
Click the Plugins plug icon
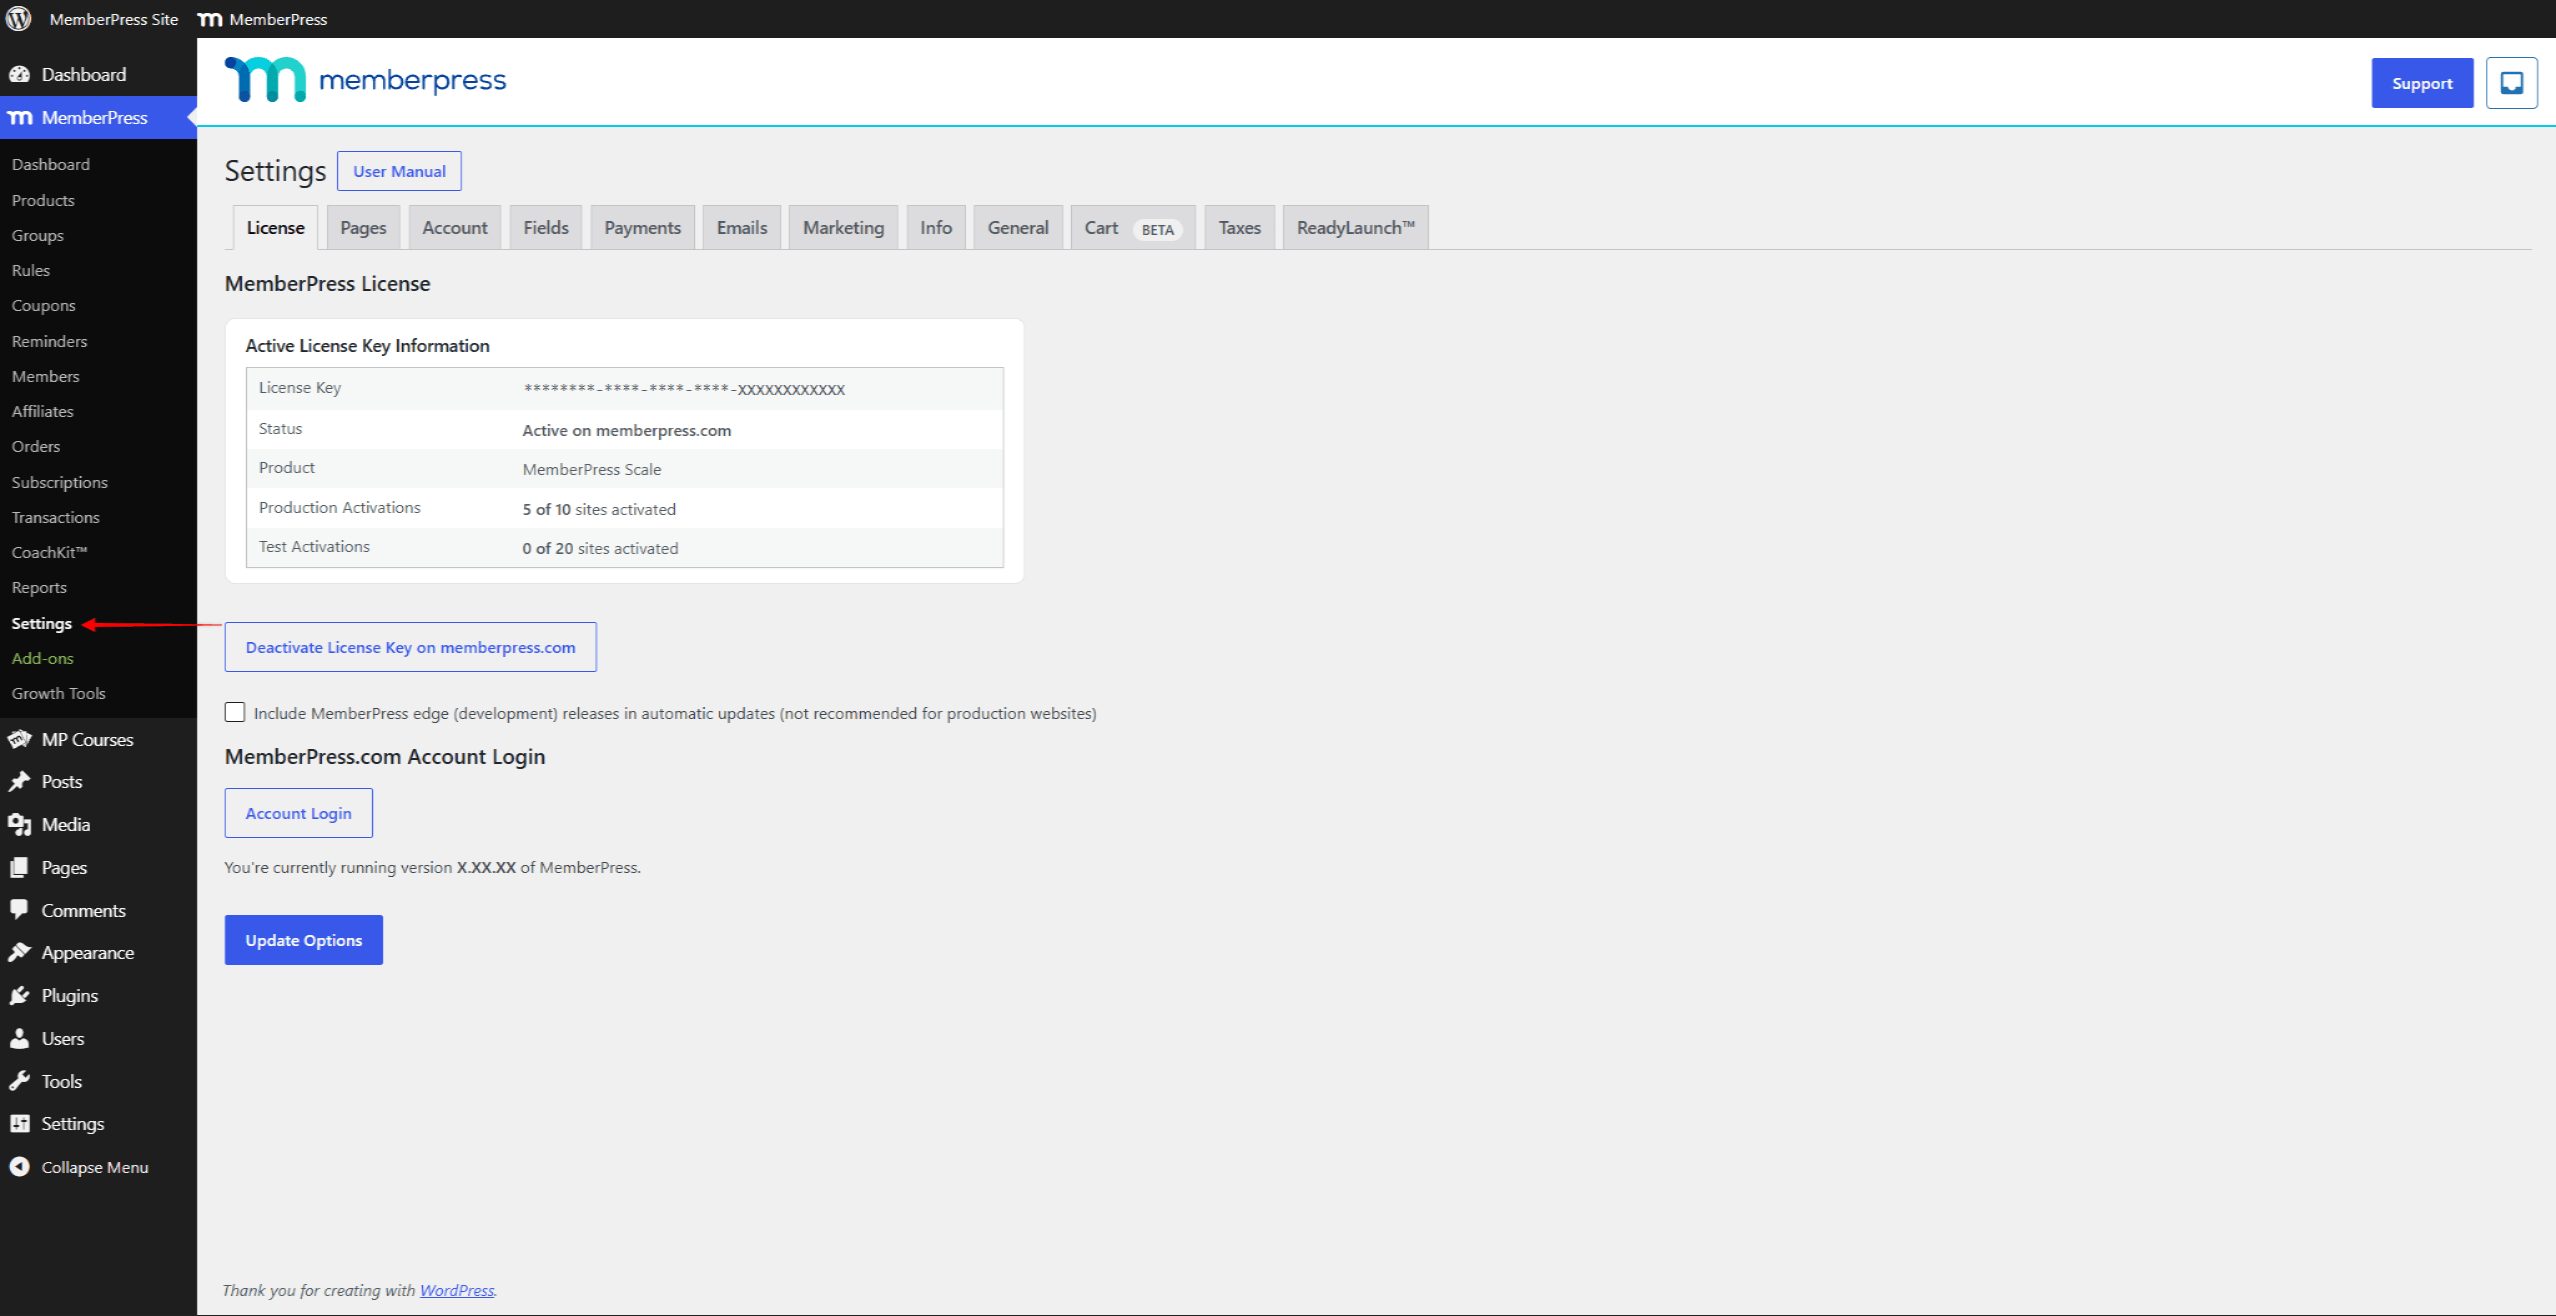[19, 996]
